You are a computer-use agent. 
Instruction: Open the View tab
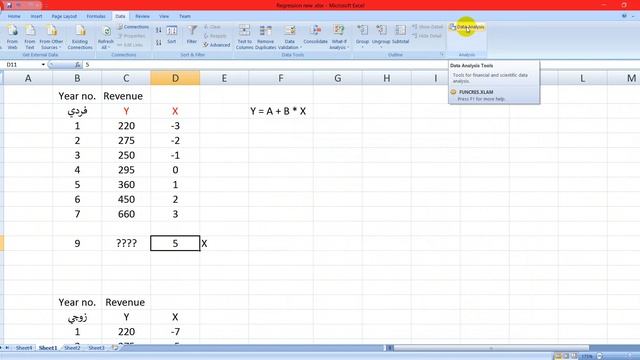164,16
